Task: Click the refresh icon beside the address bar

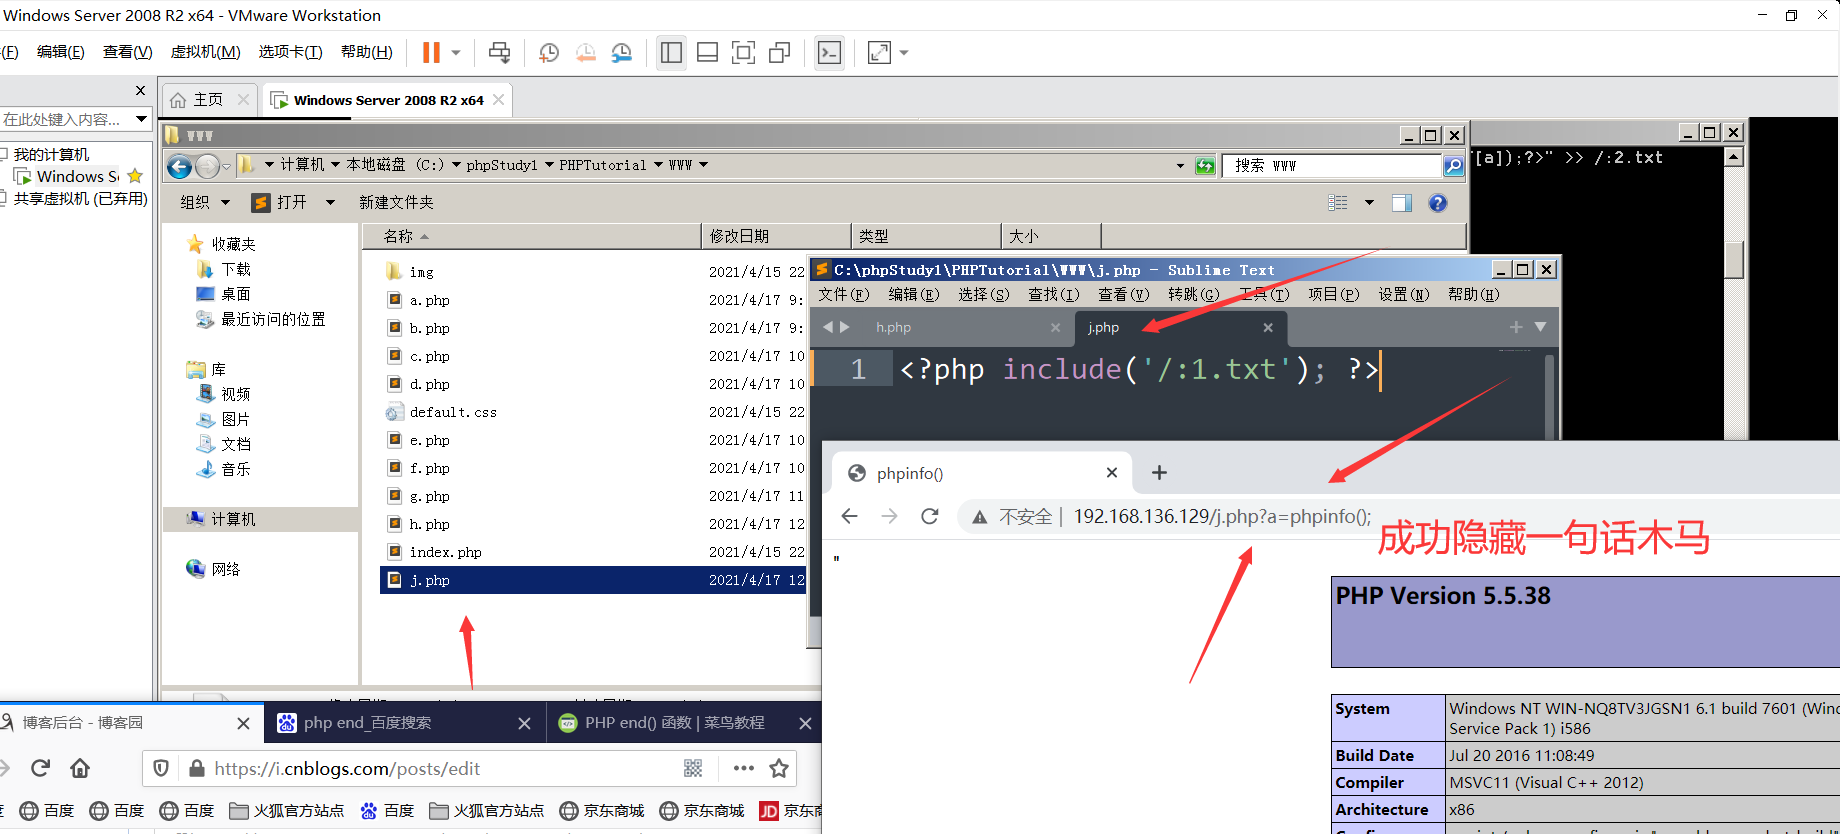Action: (1205, 166)
